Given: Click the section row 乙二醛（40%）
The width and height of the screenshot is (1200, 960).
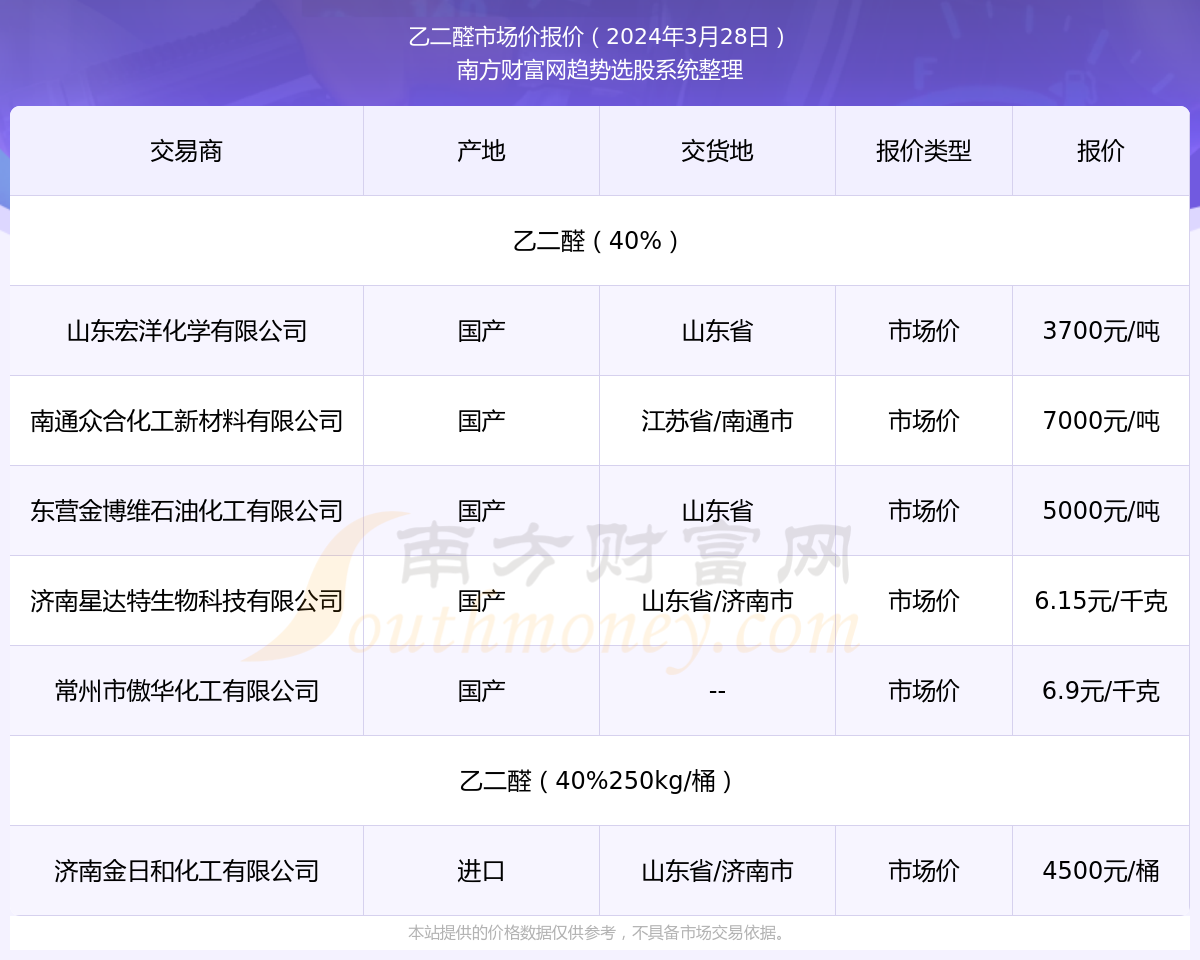Looking at the screenshot, I should (x=600, y=241).
